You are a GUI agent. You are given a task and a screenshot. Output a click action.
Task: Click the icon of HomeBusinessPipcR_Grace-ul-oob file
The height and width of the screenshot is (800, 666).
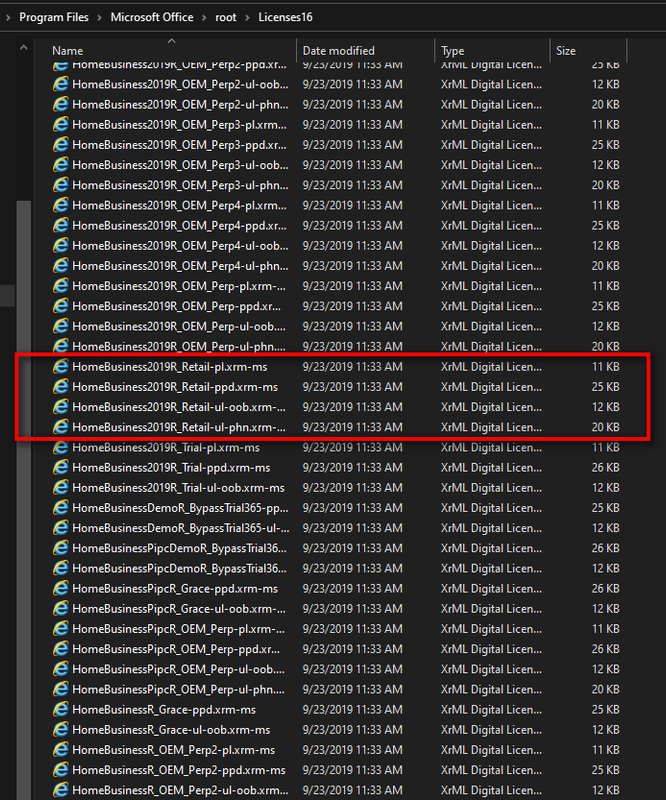click(x=61, y=609)
